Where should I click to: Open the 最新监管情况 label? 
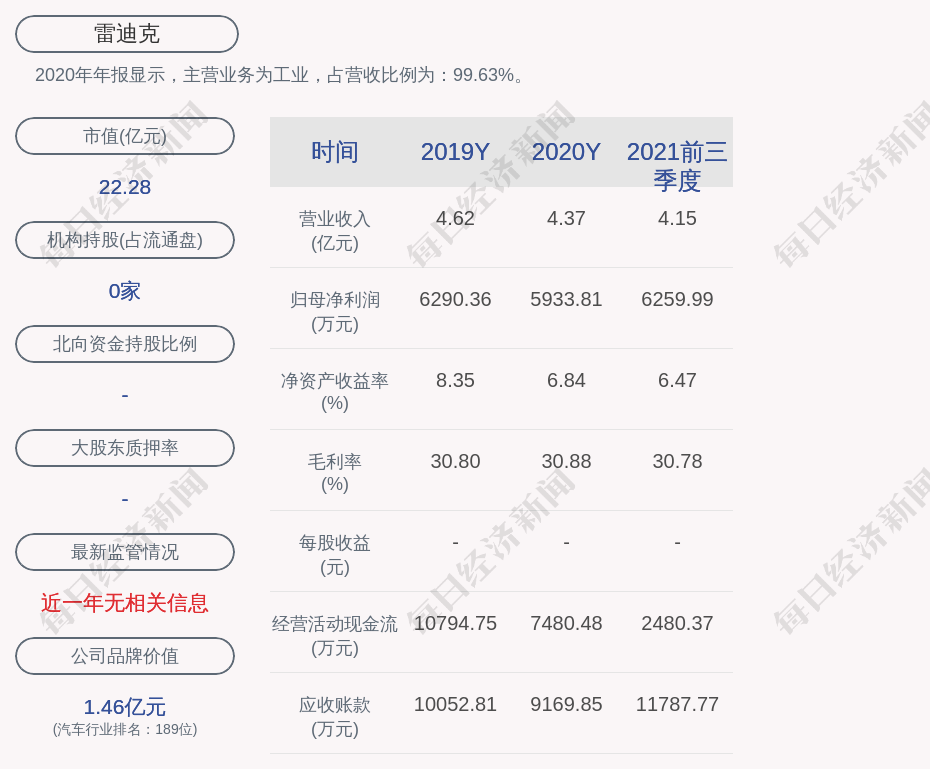[x=125, y=552]
